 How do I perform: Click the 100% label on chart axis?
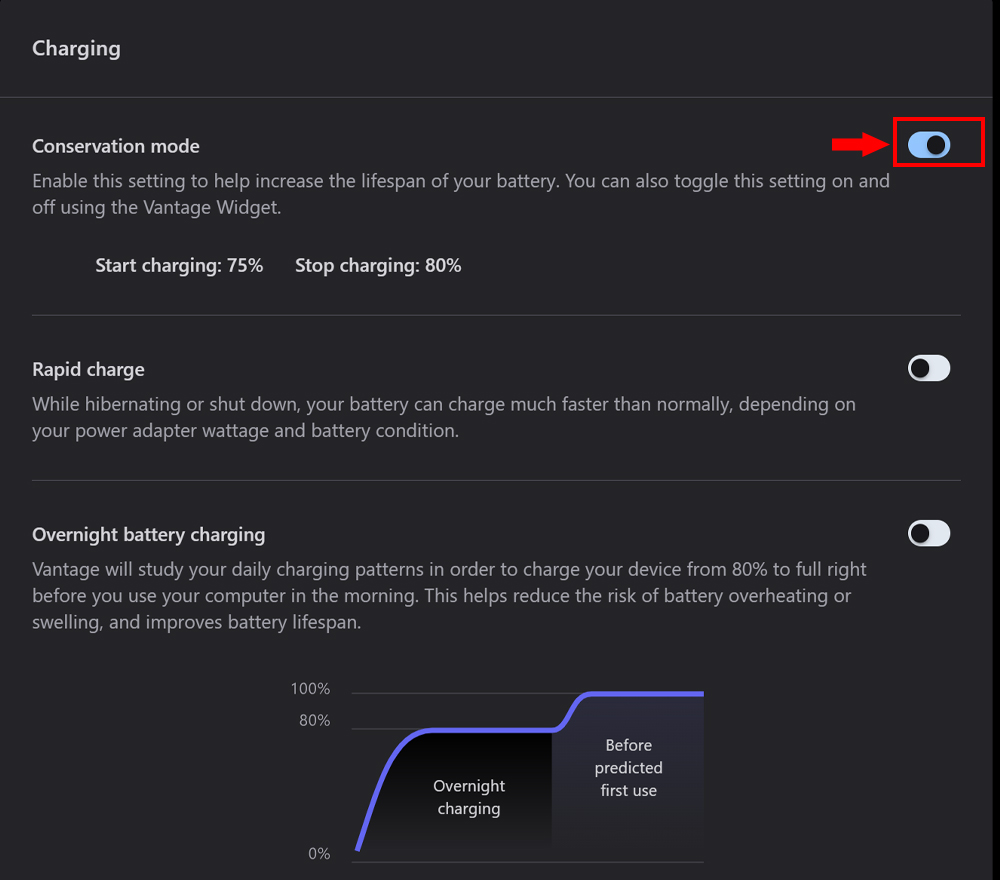point(310,689)
